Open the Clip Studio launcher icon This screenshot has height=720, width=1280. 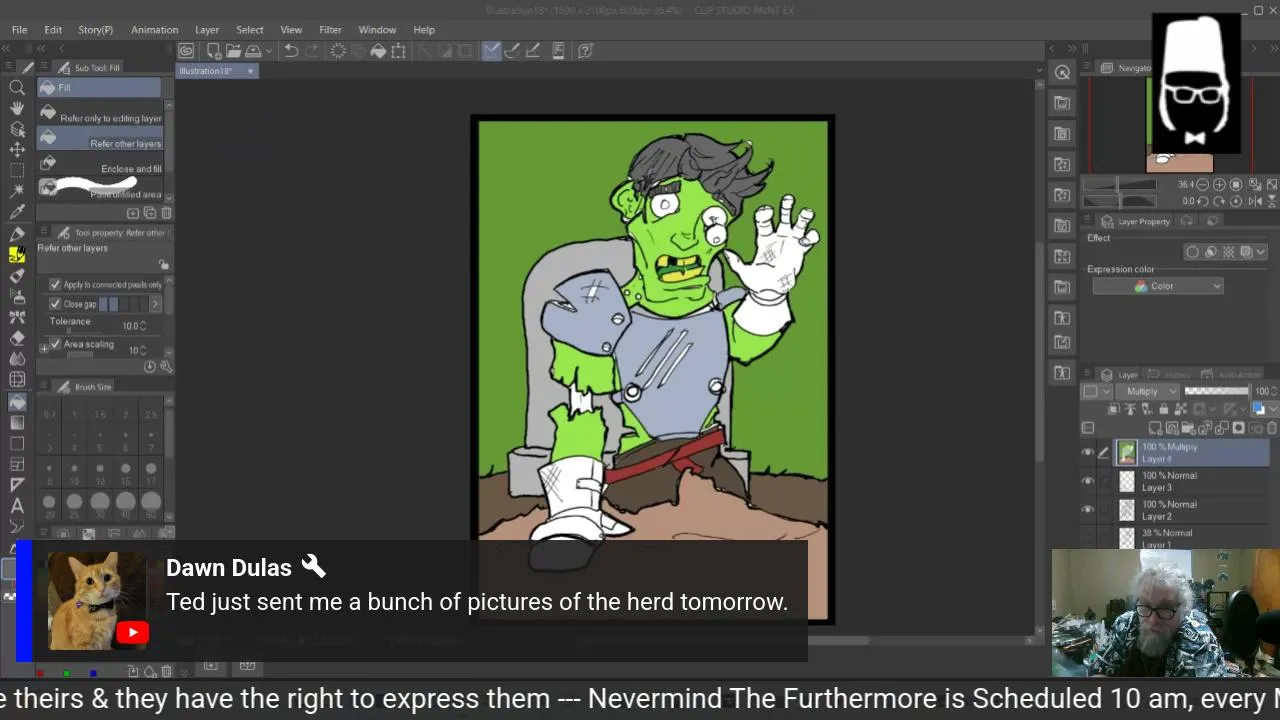(x=186, y=51)
